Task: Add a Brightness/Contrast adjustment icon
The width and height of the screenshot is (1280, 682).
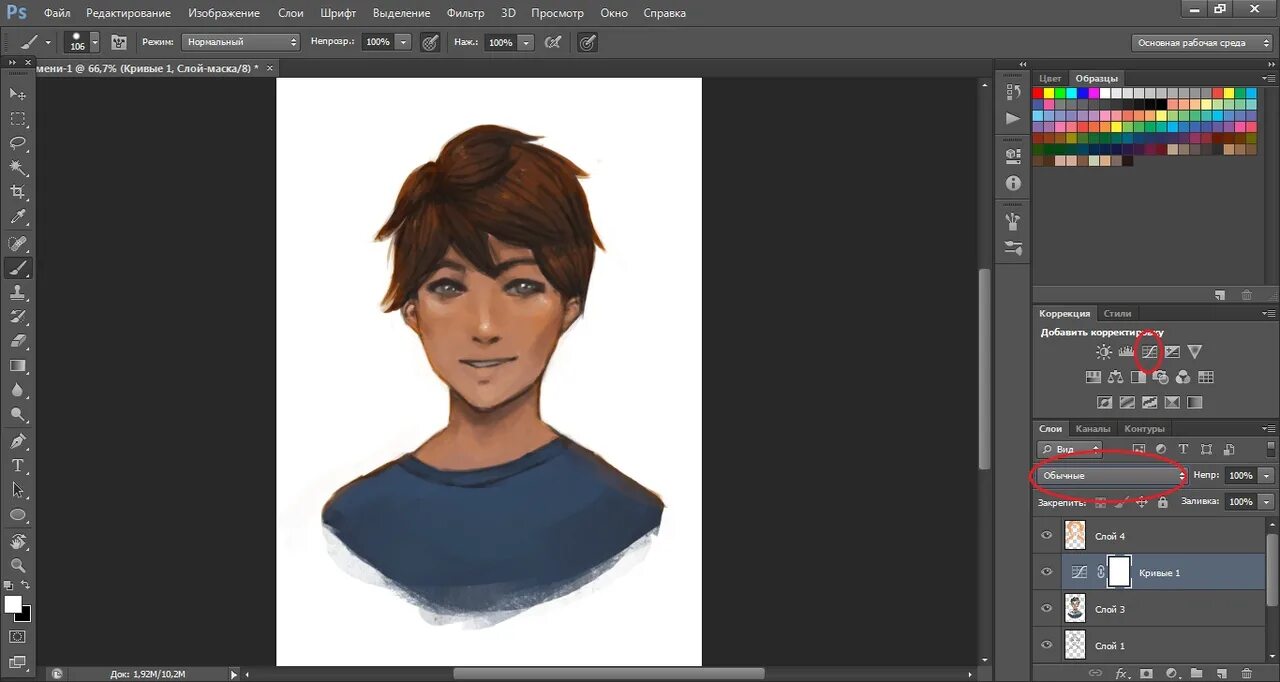Action: tap(1103, 352)
